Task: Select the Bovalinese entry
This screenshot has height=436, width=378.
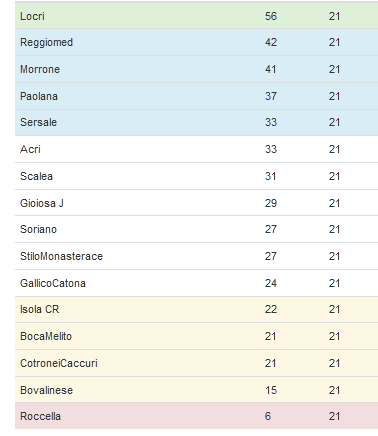Action: [46, 390]
